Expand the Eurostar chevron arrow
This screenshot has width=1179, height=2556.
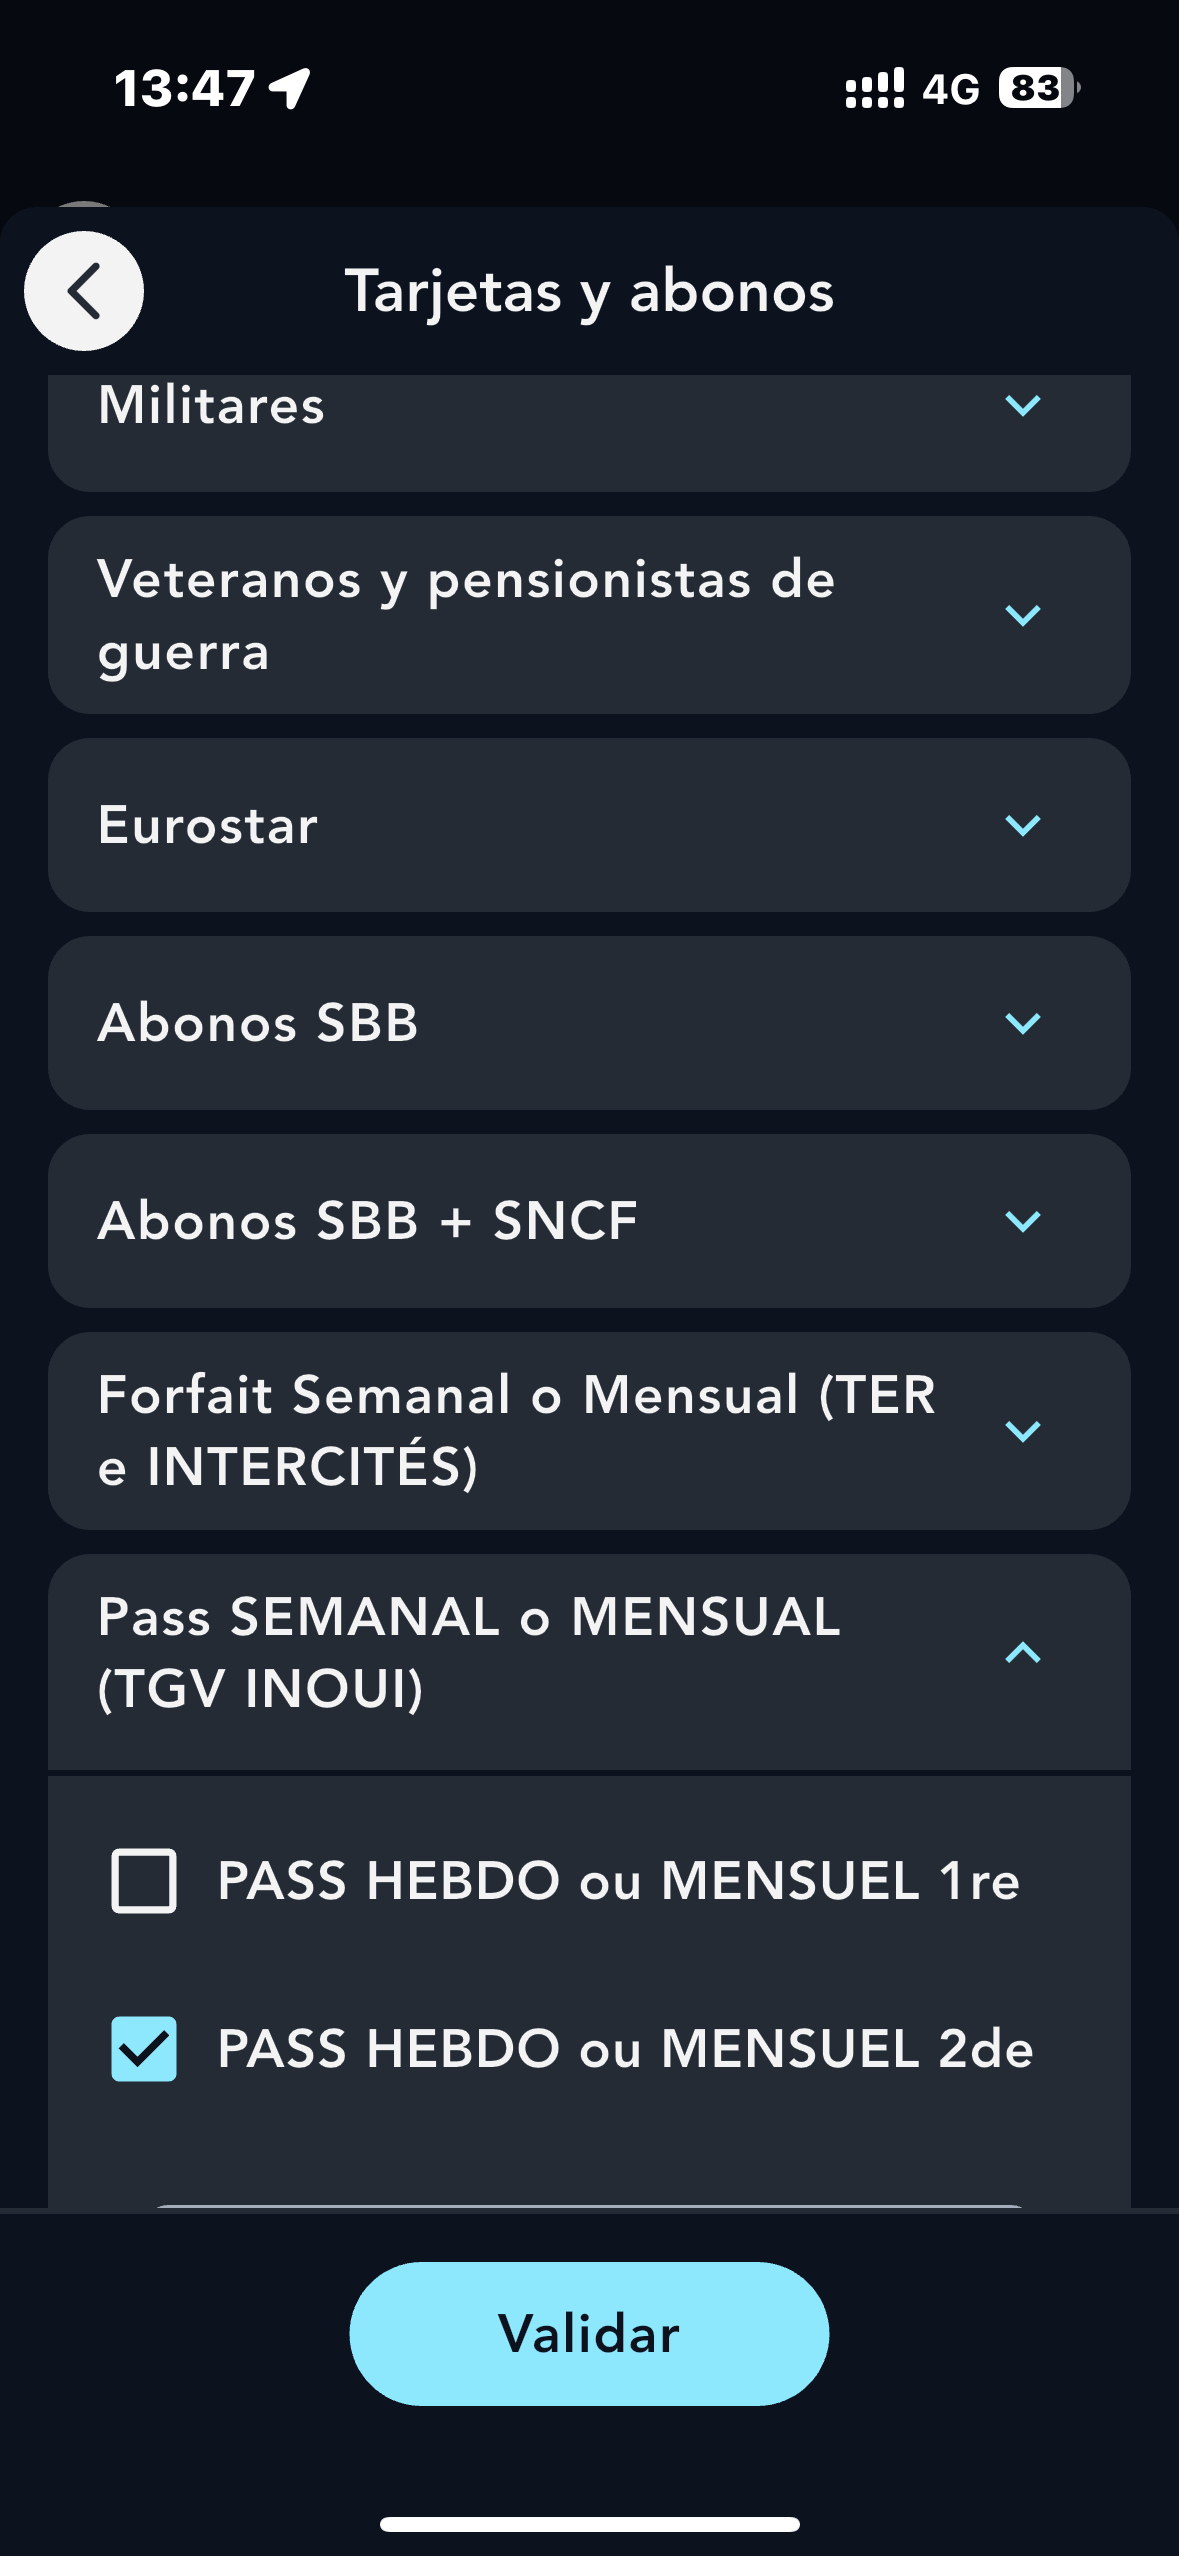point(1022,825)
